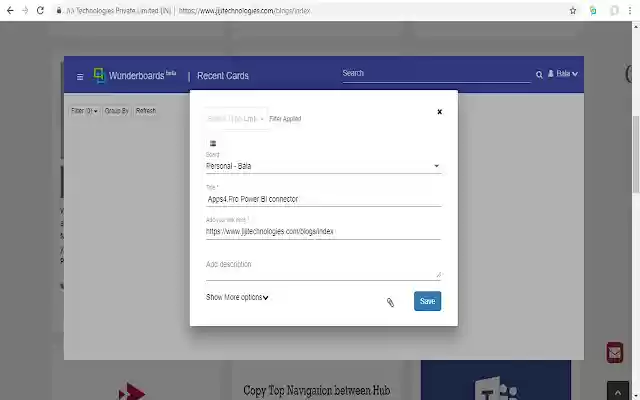Click the Title field with Apps4.Pro text
Image resolution: width=640 pixels, height=400 pixels.
323,199
